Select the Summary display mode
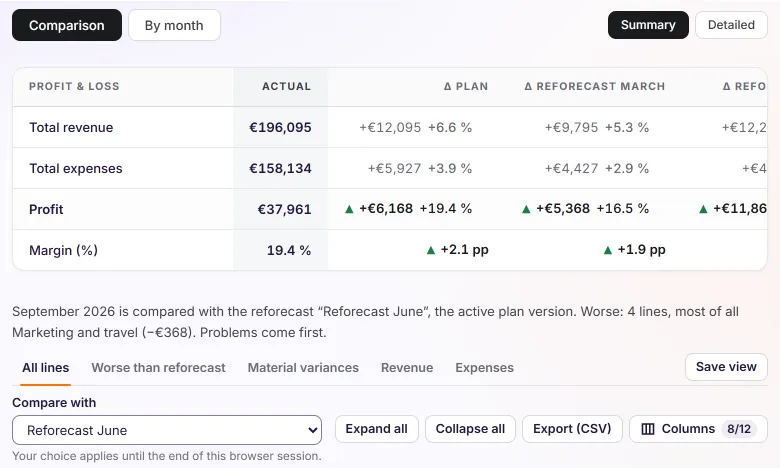The width and height of the screenshot is (780, 468). 648,25
